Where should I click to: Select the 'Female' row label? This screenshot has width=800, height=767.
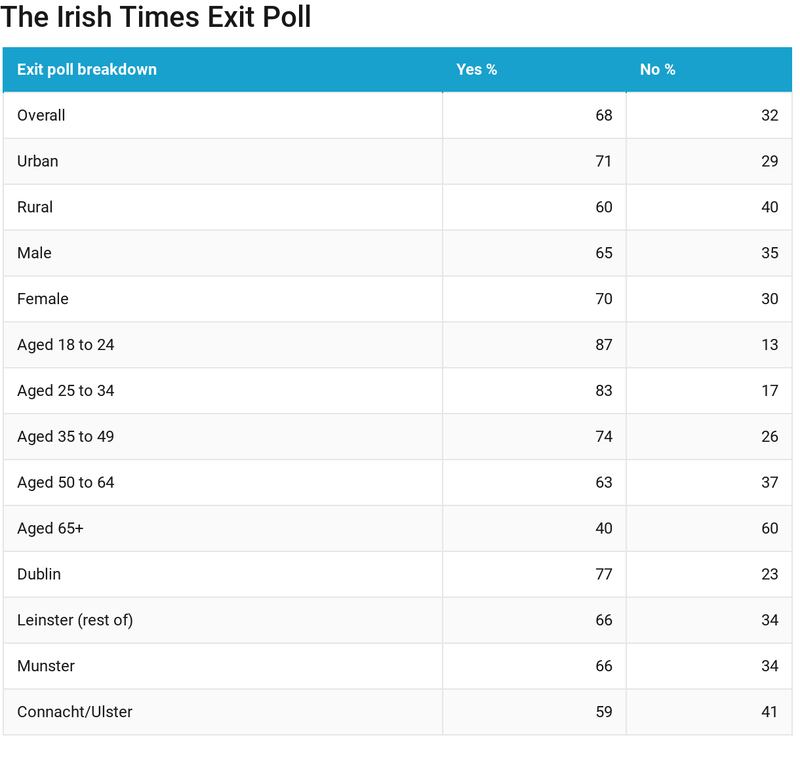pos(43,299)
